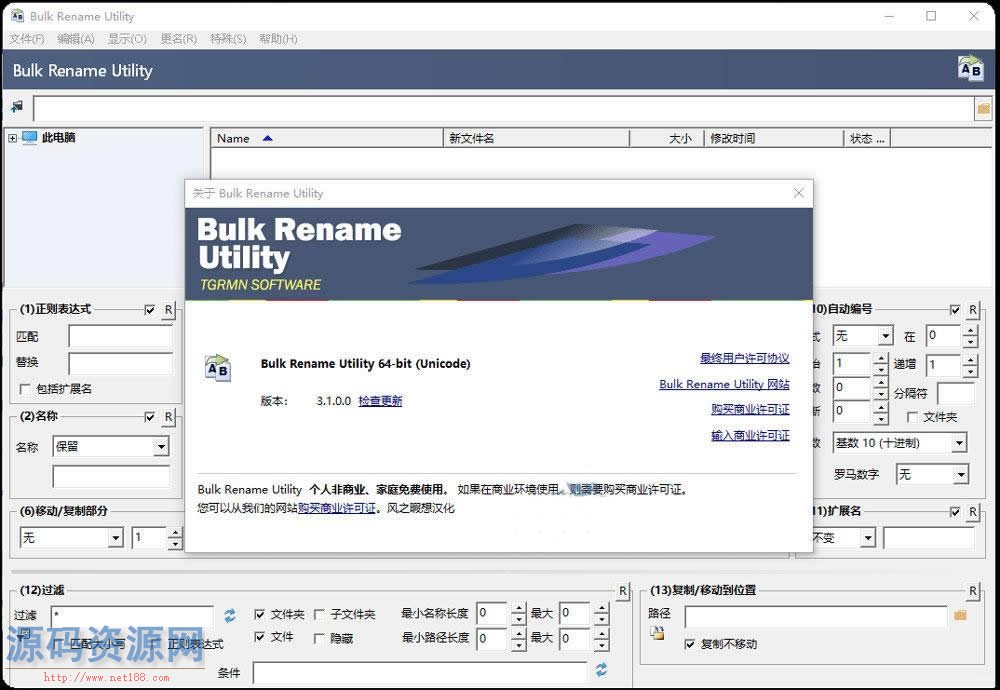This screenshot has width=1000, height=690.
Task: Click the right-side 购买商业许可证 link
Action: click(x=750, y=409)
